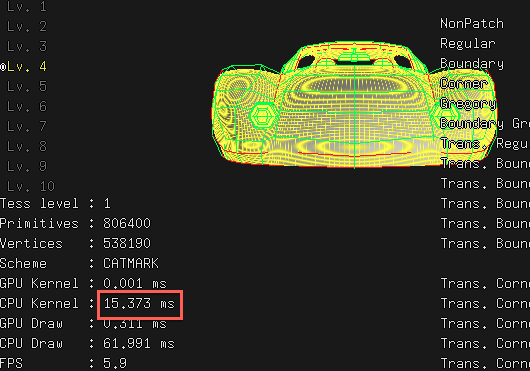530x371 pixels.
Task: Select subdivision level Lv. 2
Action: (26, 26)
